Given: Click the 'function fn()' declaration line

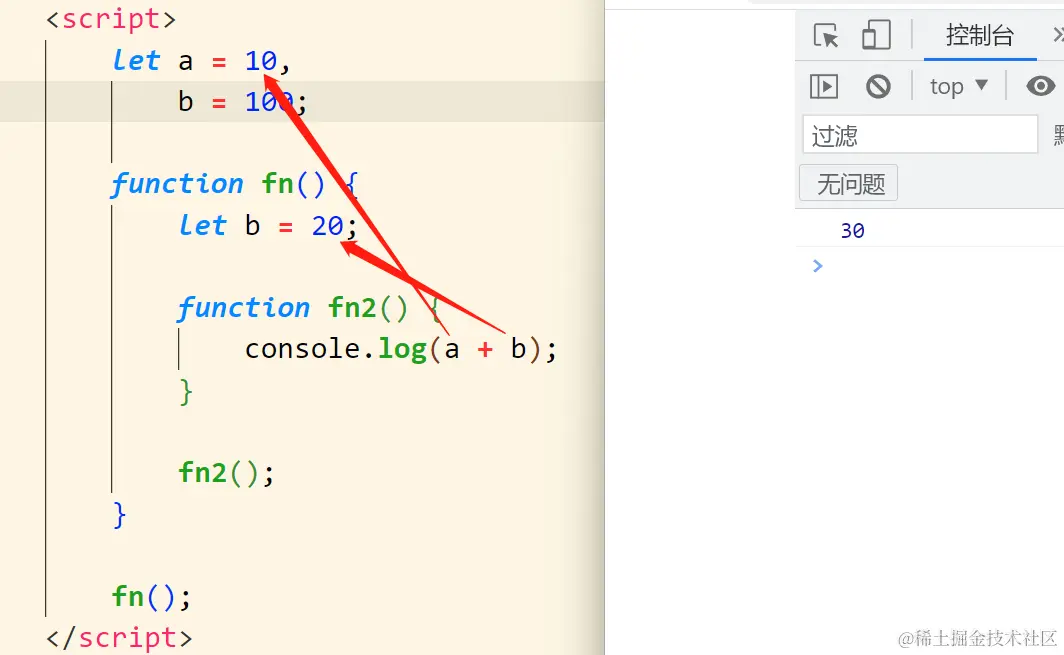Looking at the screenshot, I should [x=235, y=184].
